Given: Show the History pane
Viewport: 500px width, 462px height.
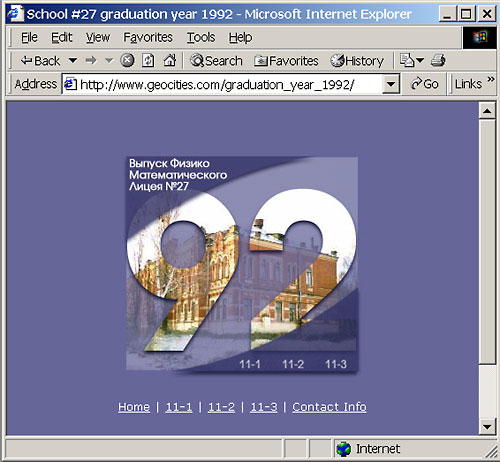Looking at the screenshot, I should tap(357, 61).
